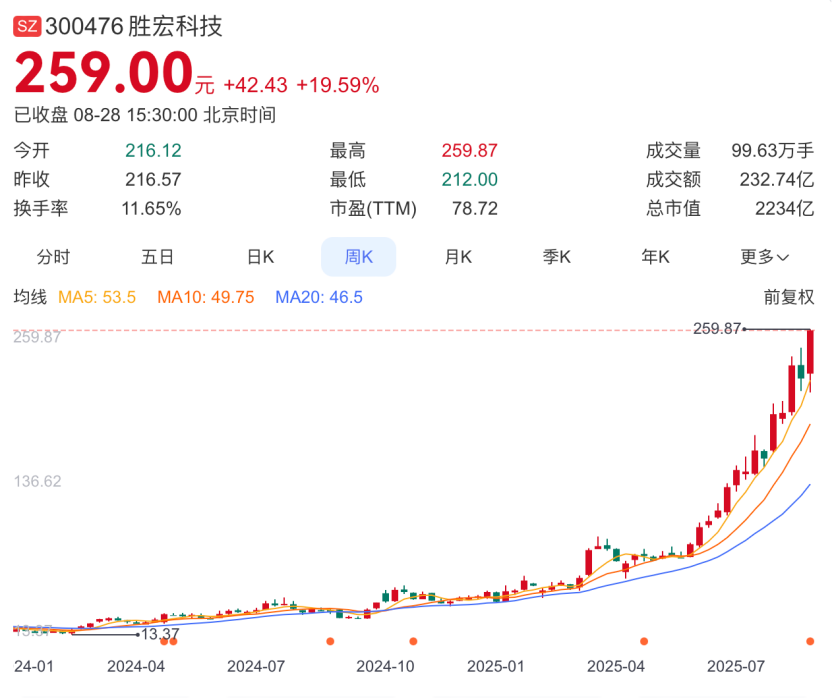Click the orange event dot at chart's right end
The image size is (832, 698).
point(810,641)
